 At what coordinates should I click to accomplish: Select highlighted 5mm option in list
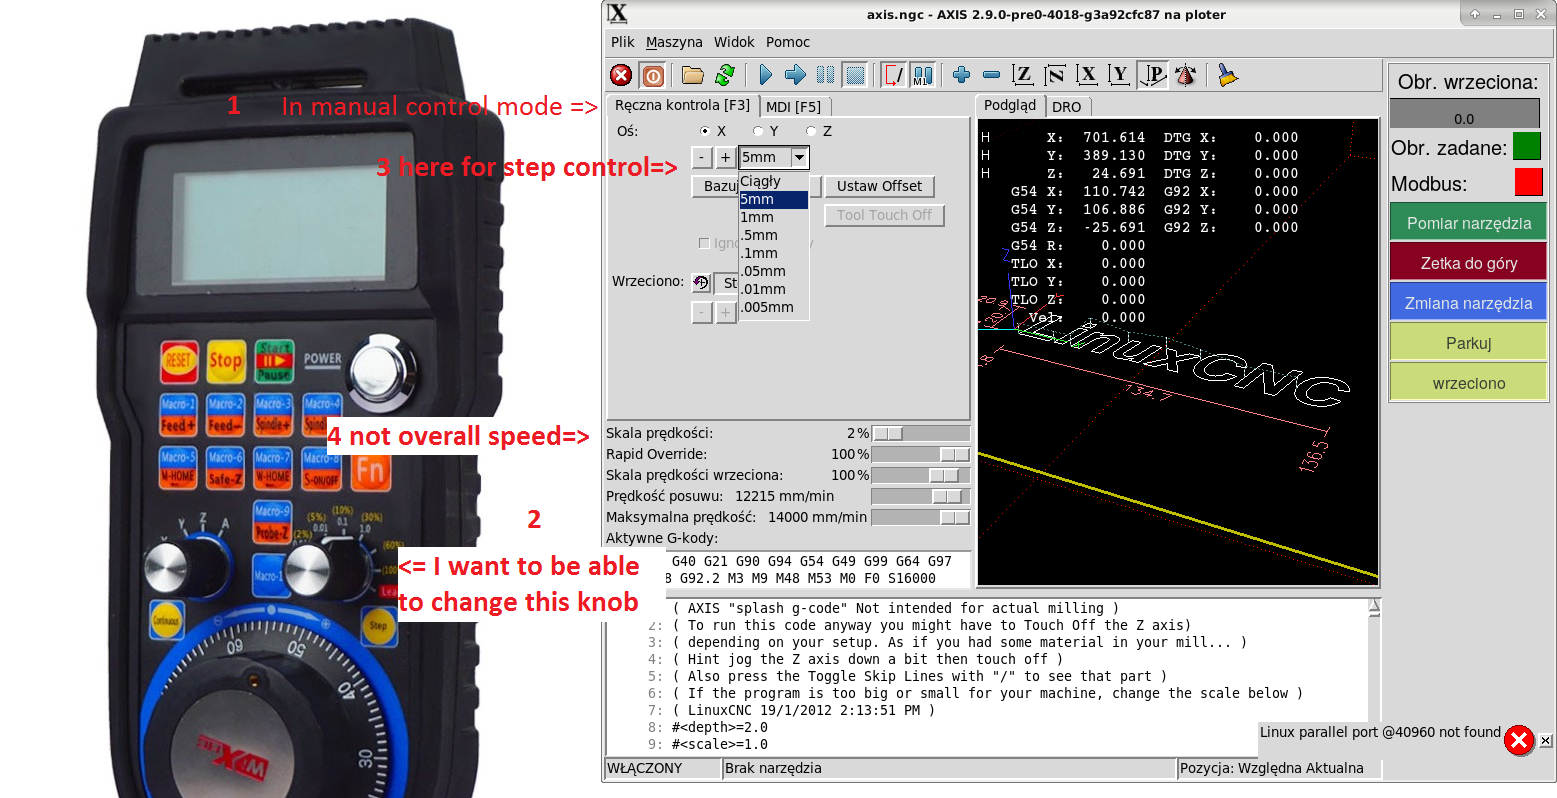coord(774,199)
